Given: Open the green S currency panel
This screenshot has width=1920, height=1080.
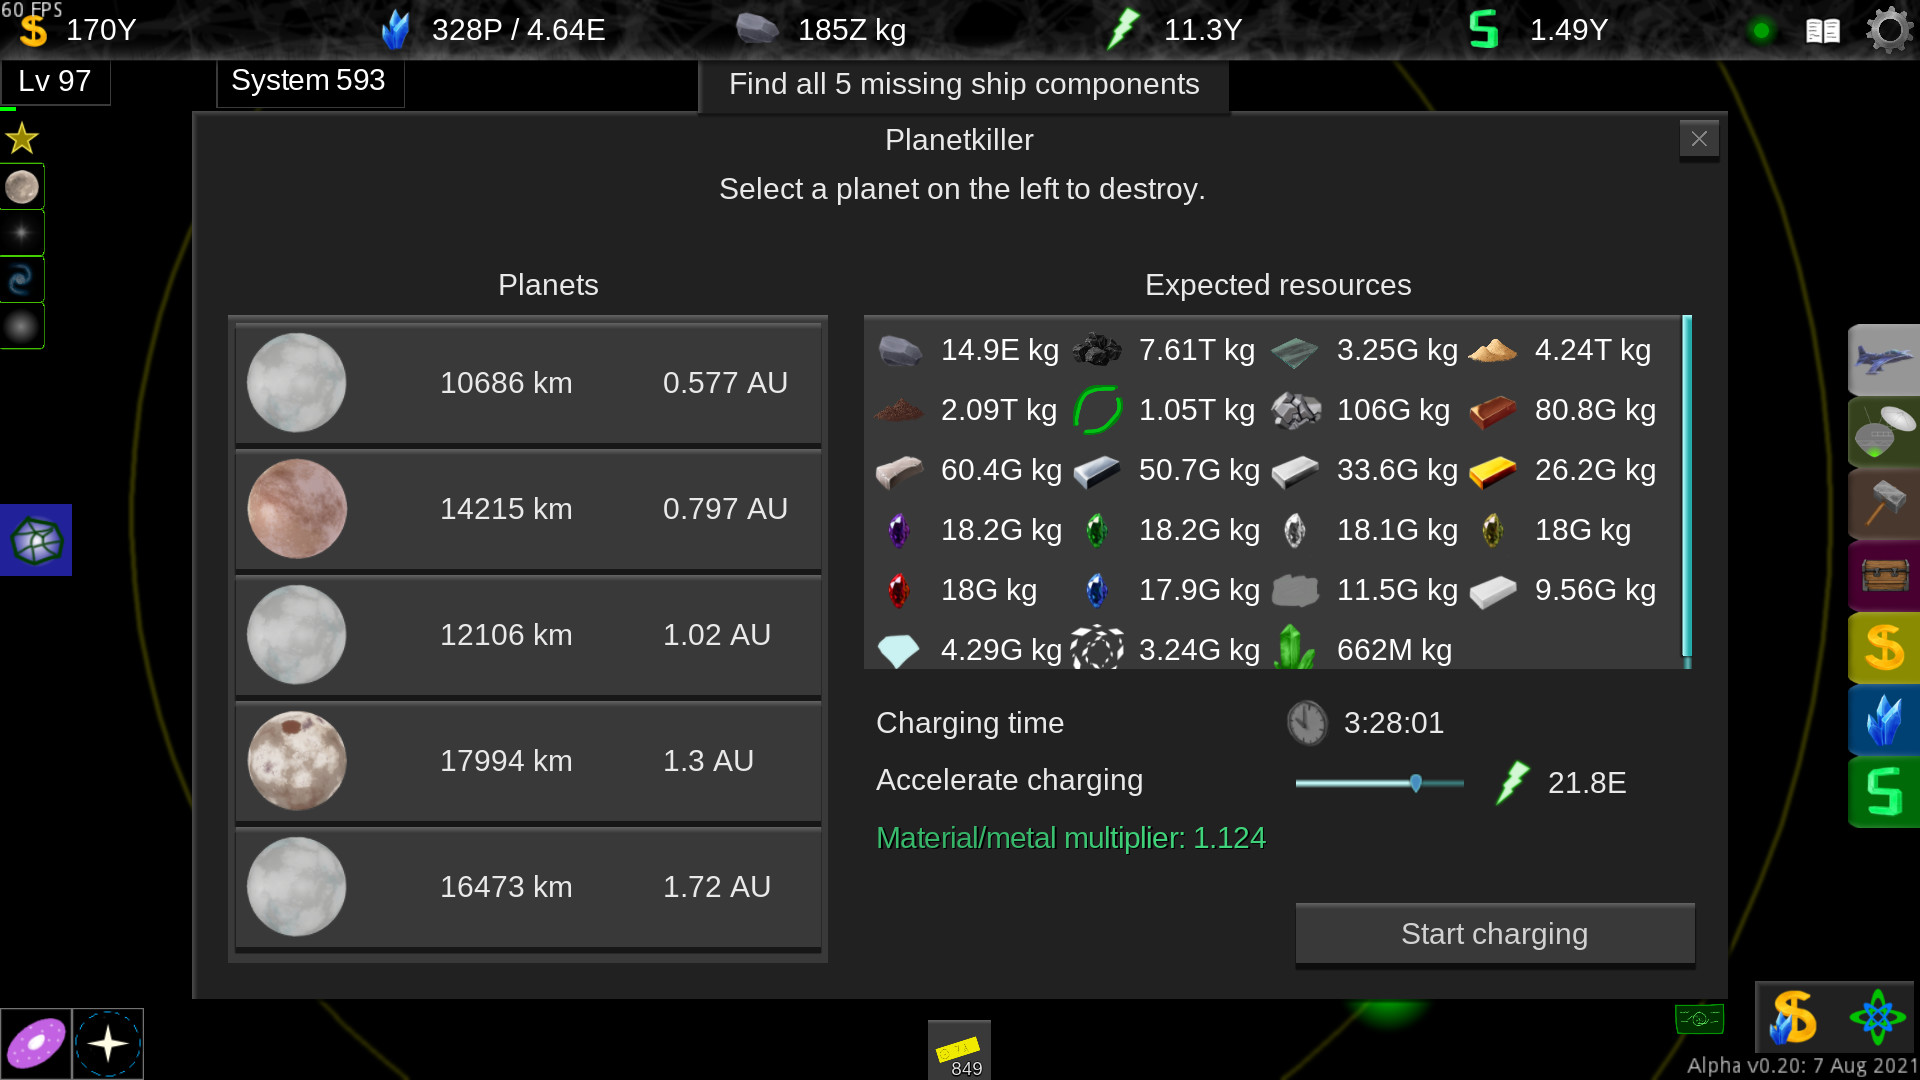Looking at the screenshot, I should [1884, 792].
